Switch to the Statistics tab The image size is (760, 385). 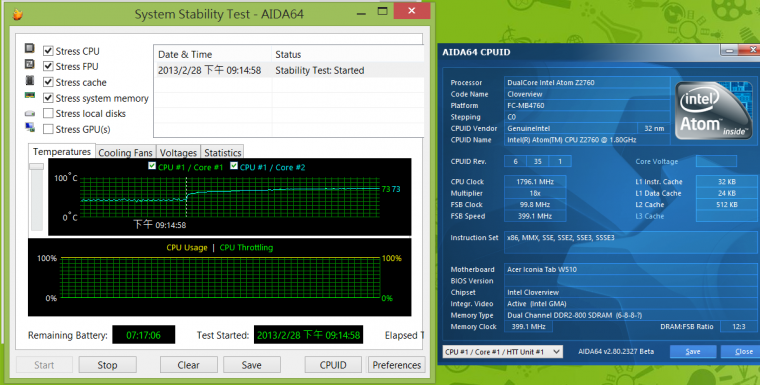[222, 153]
